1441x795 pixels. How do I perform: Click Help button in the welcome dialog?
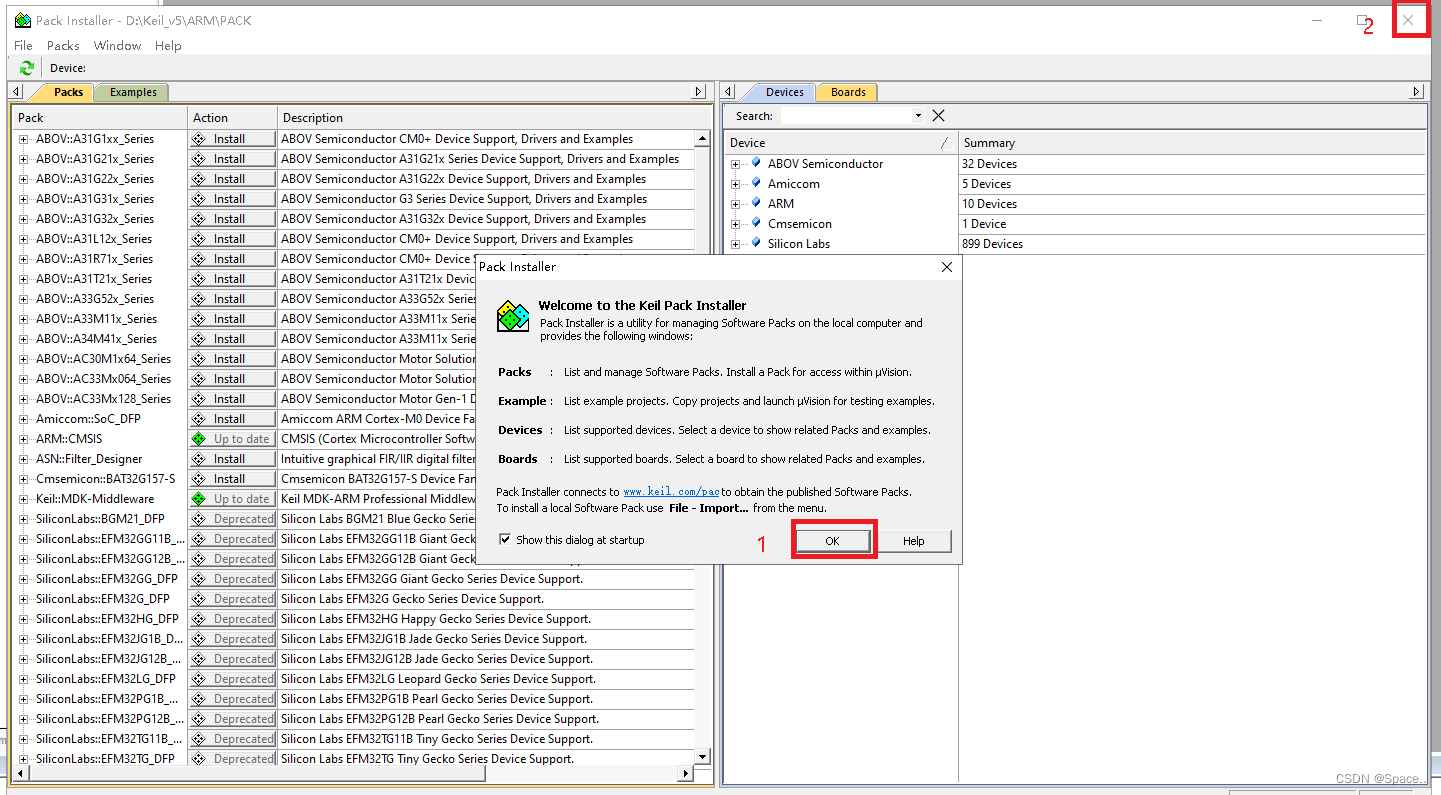pyautogui.click(x=914, y=541)
